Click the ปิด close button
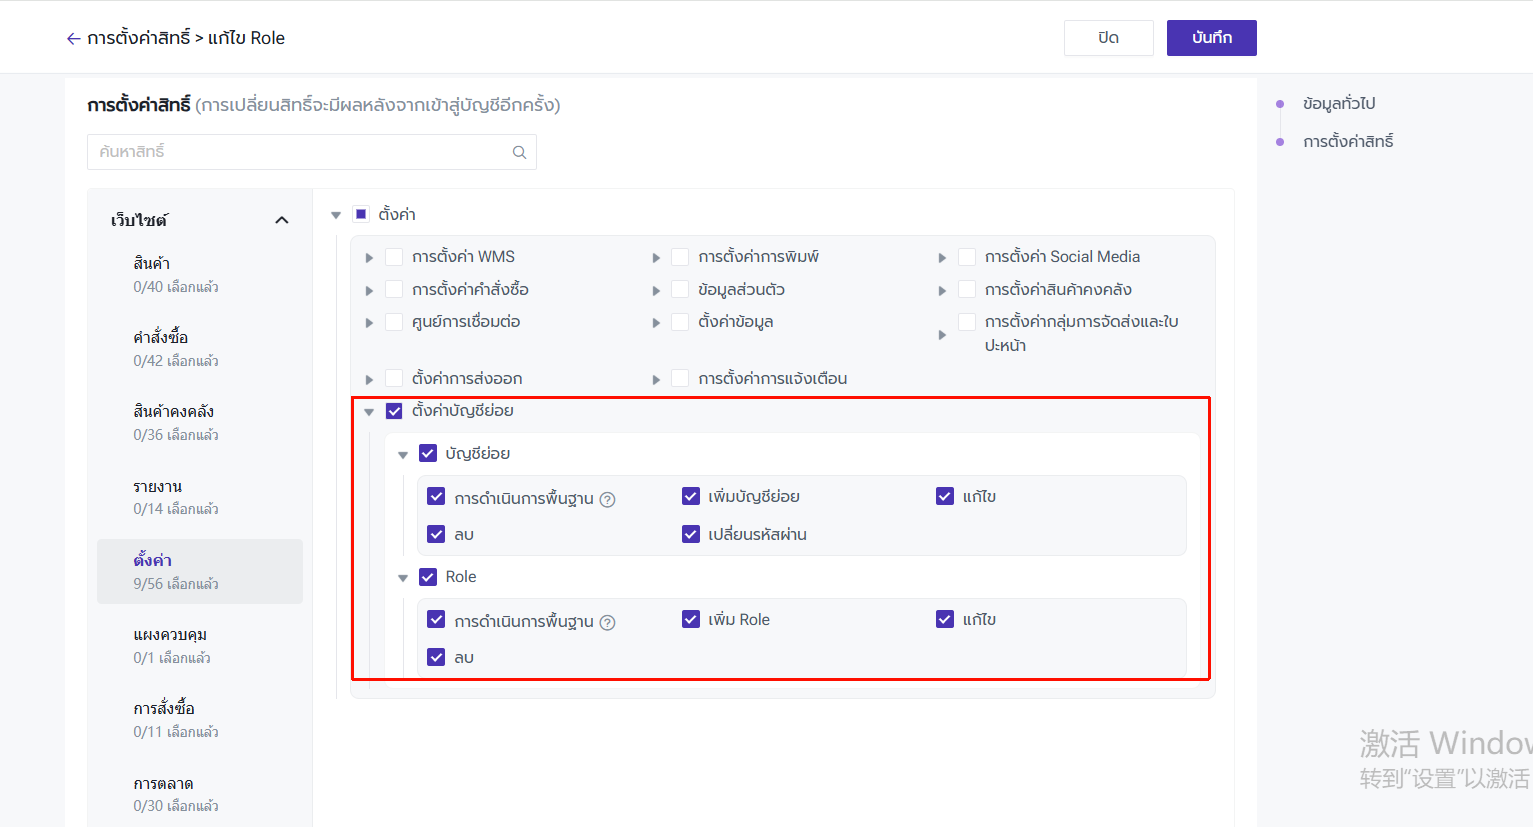 tap(1108, 38)
